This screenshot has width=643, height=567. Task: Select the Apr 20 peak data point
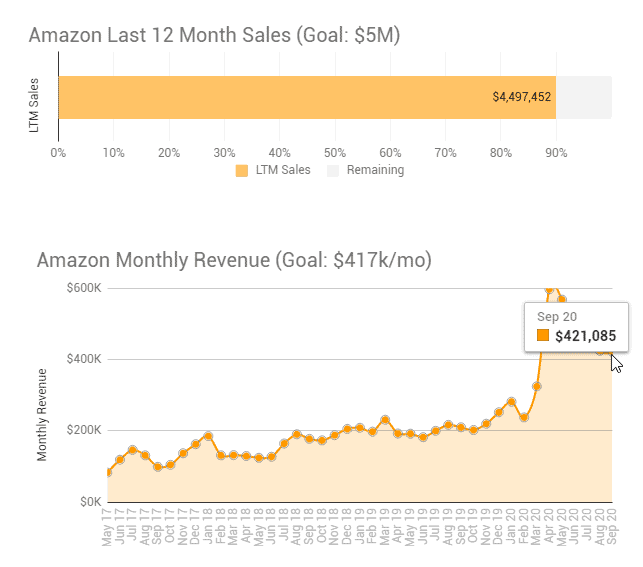[549, 291]
